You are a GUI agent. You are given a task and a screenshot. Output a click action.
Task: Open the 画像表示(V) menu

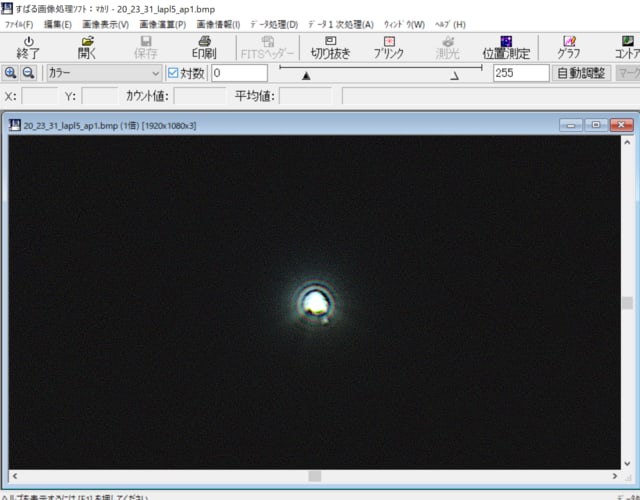point(106,24)
